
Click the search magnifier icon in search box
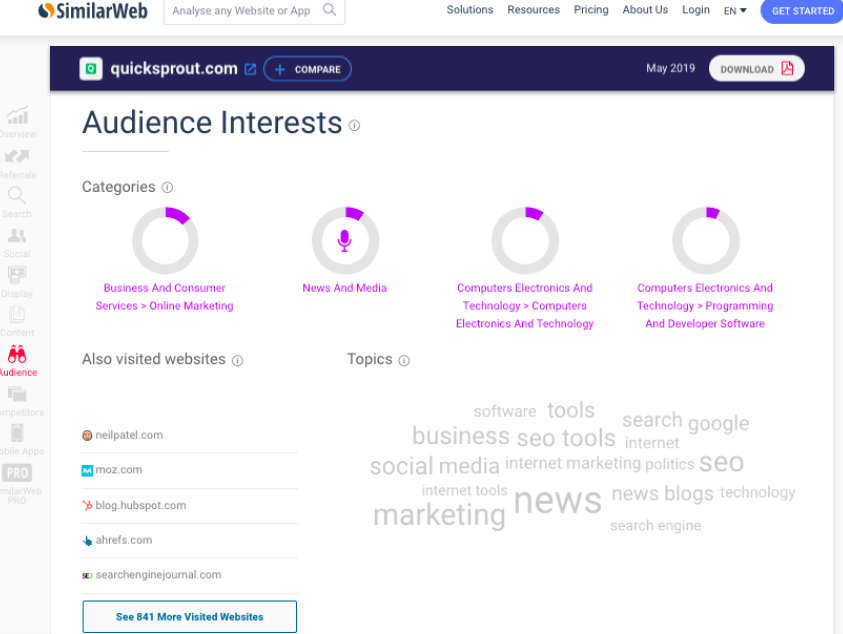click(329, 11)
